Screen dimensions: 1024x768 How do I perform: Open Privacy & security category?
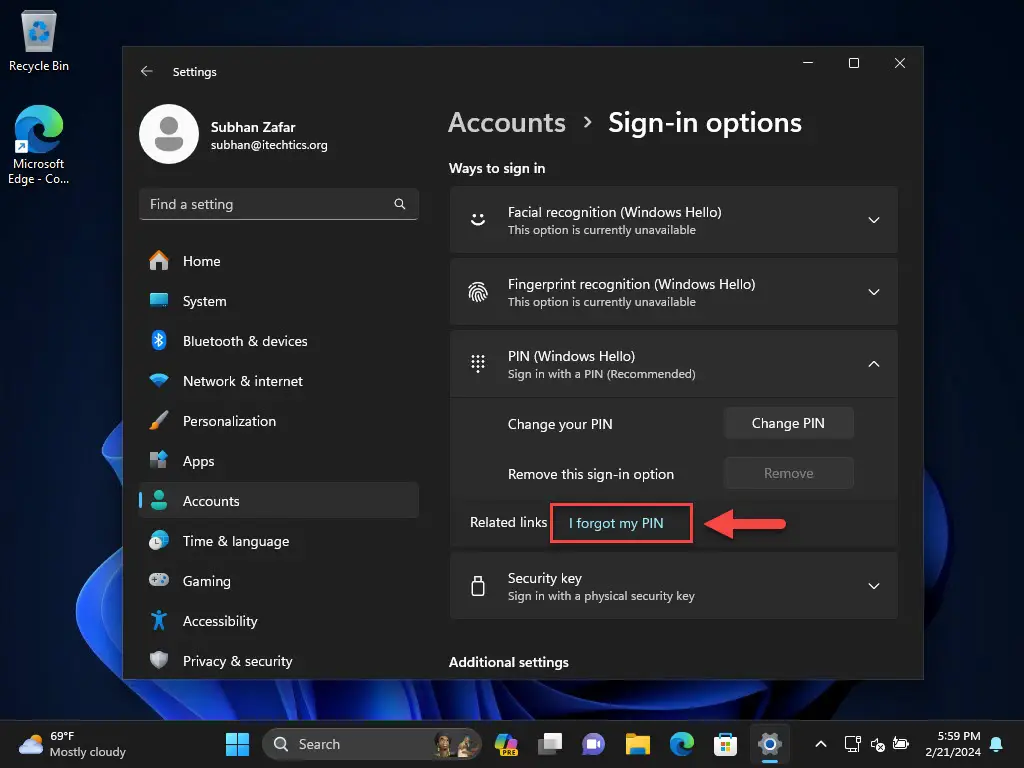[279, 660]
